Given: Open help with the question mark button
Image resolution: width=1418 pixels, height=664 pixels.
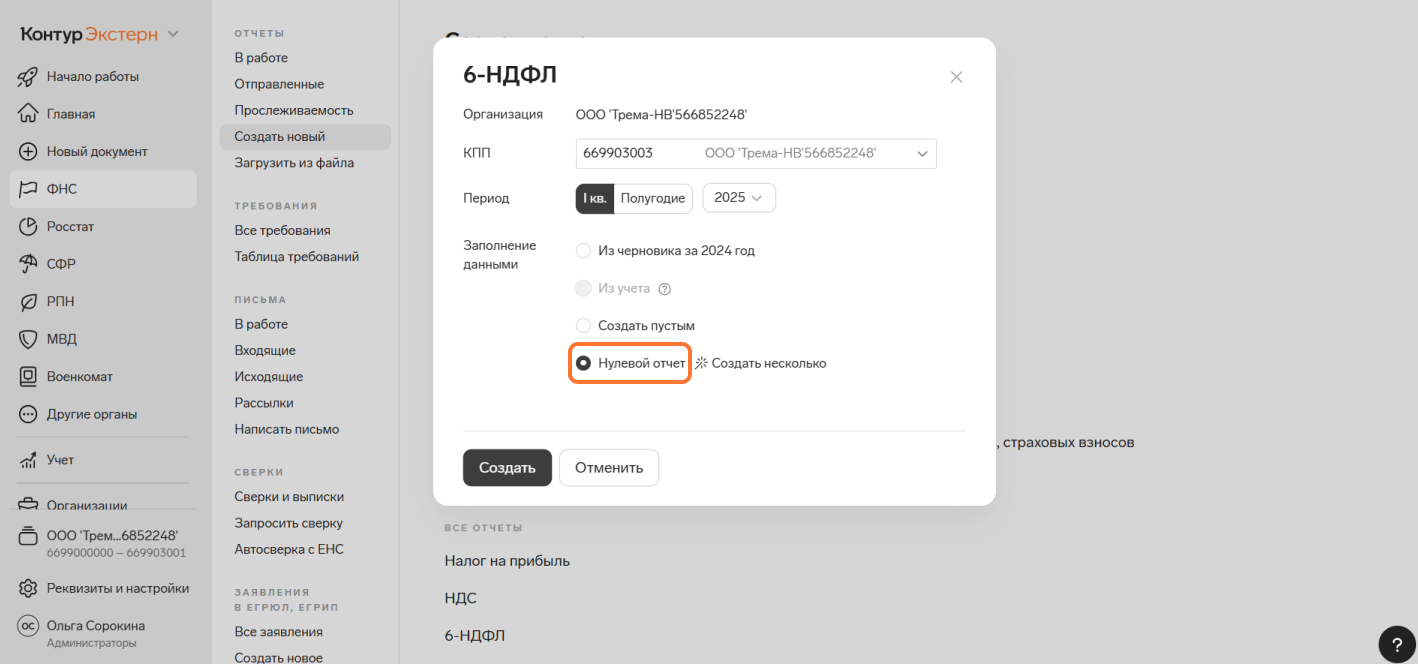Looking at the screenshot, I should (x=1397, y=644).
